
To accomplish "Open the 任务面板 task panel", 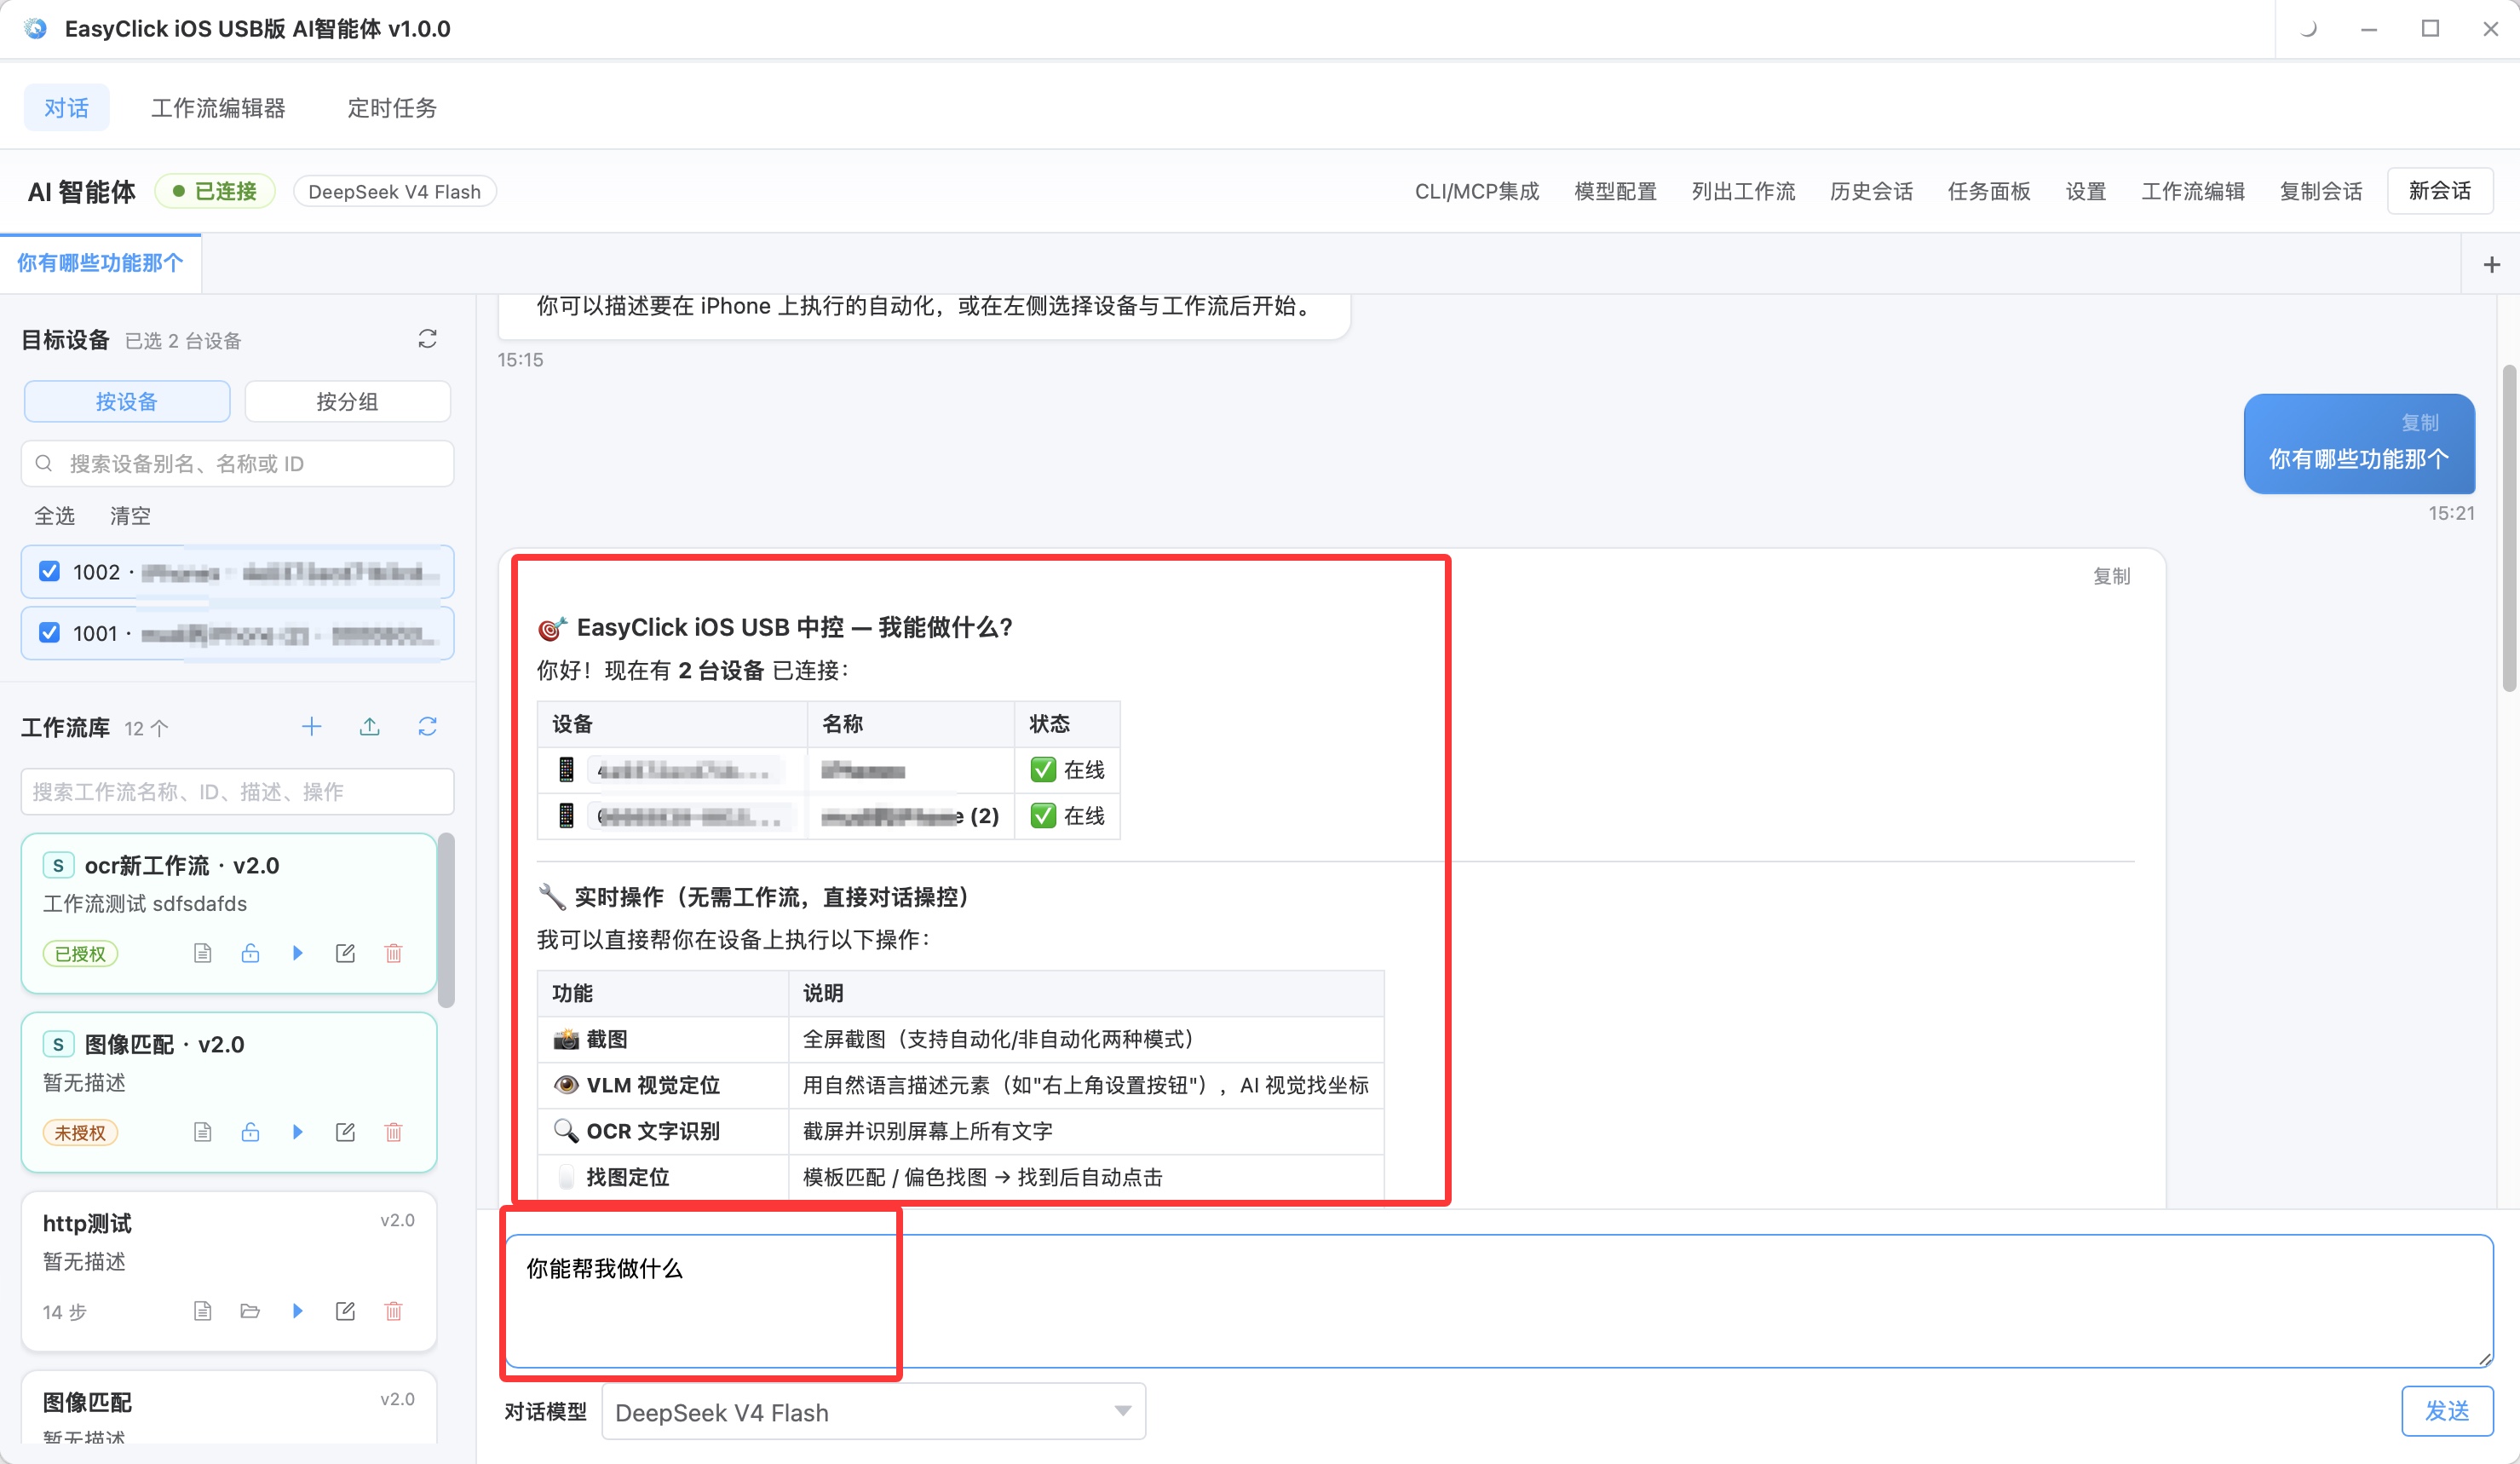I will pos(1988,191).
